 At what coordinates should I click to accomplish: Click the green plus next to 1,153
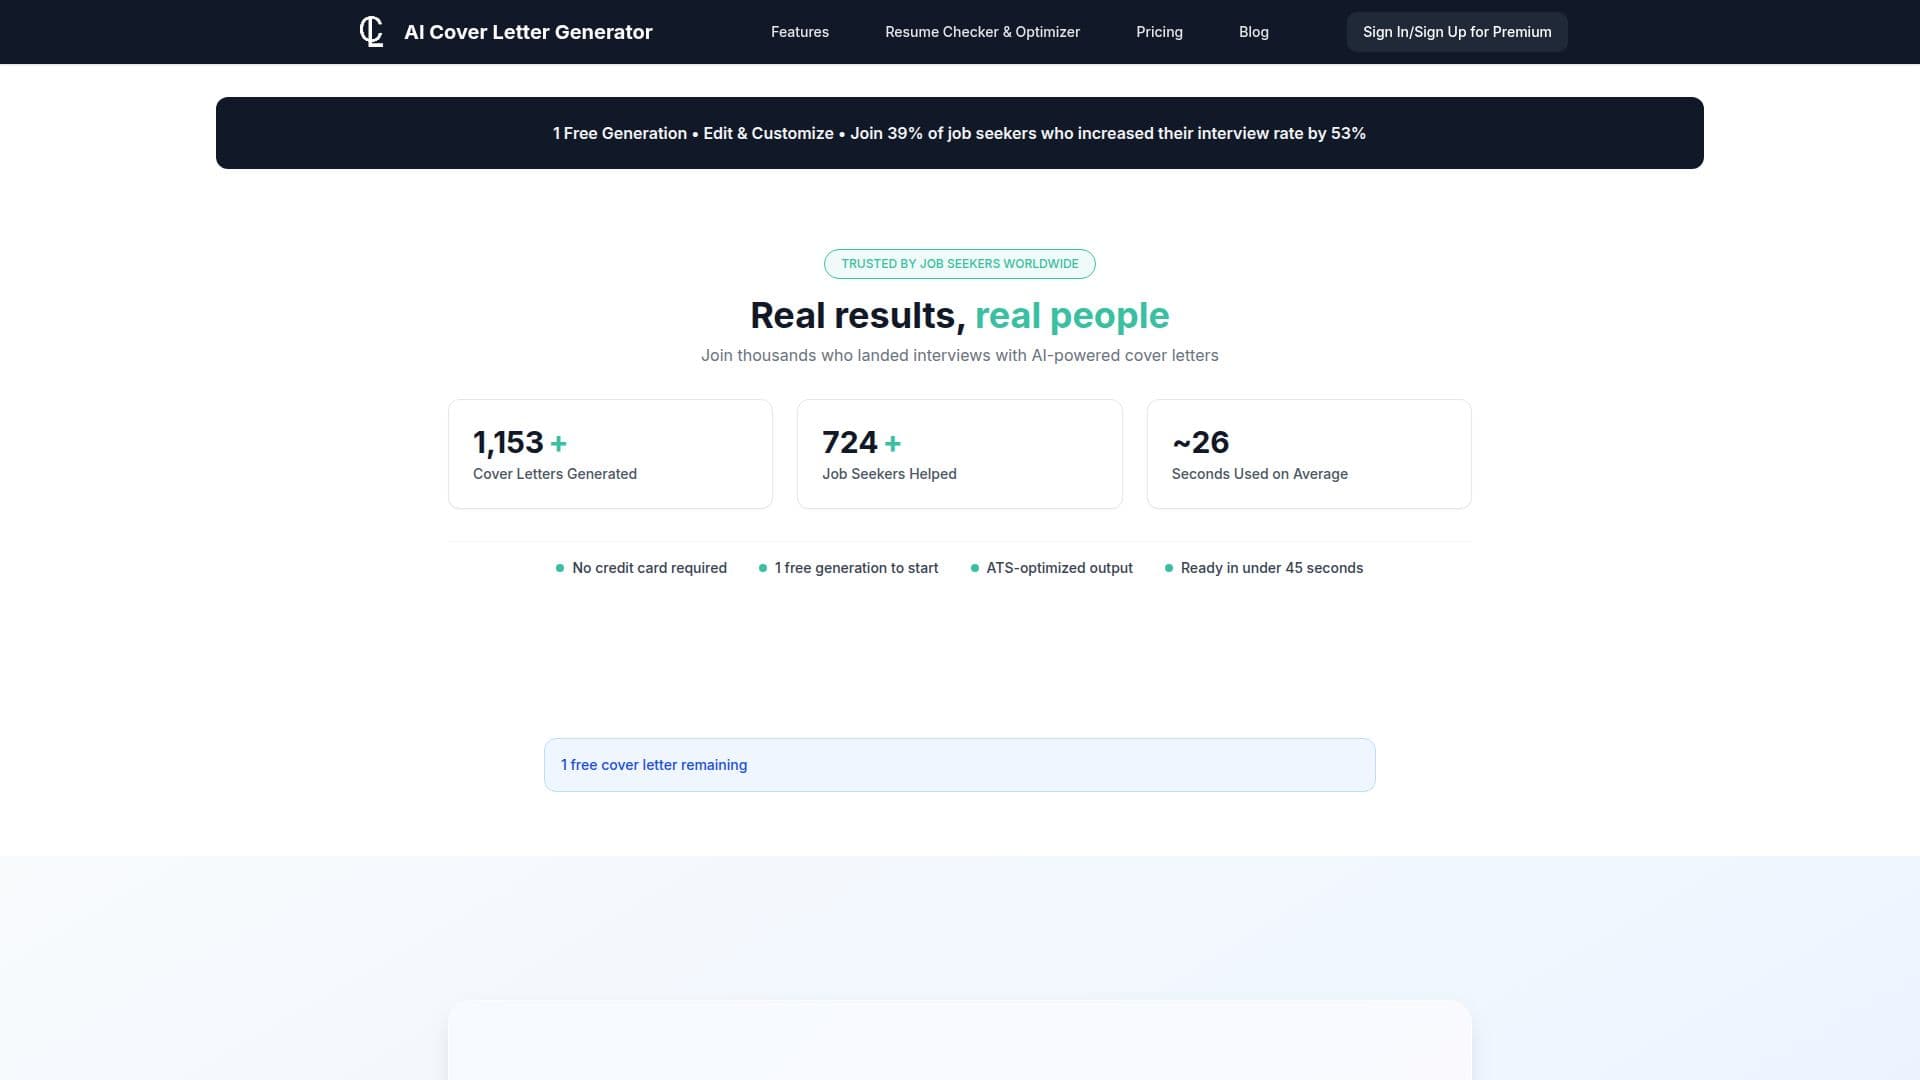click(x=559, y=443)
